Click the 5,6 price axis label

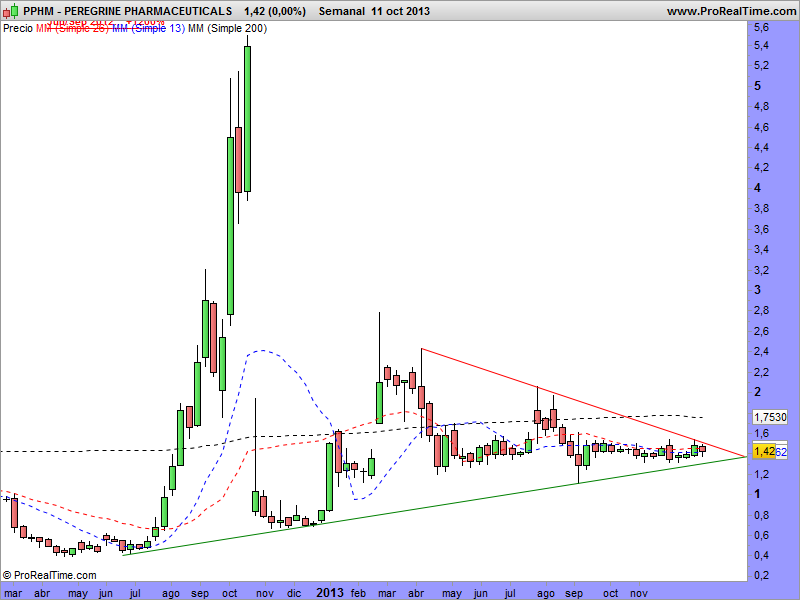[761, 28]
